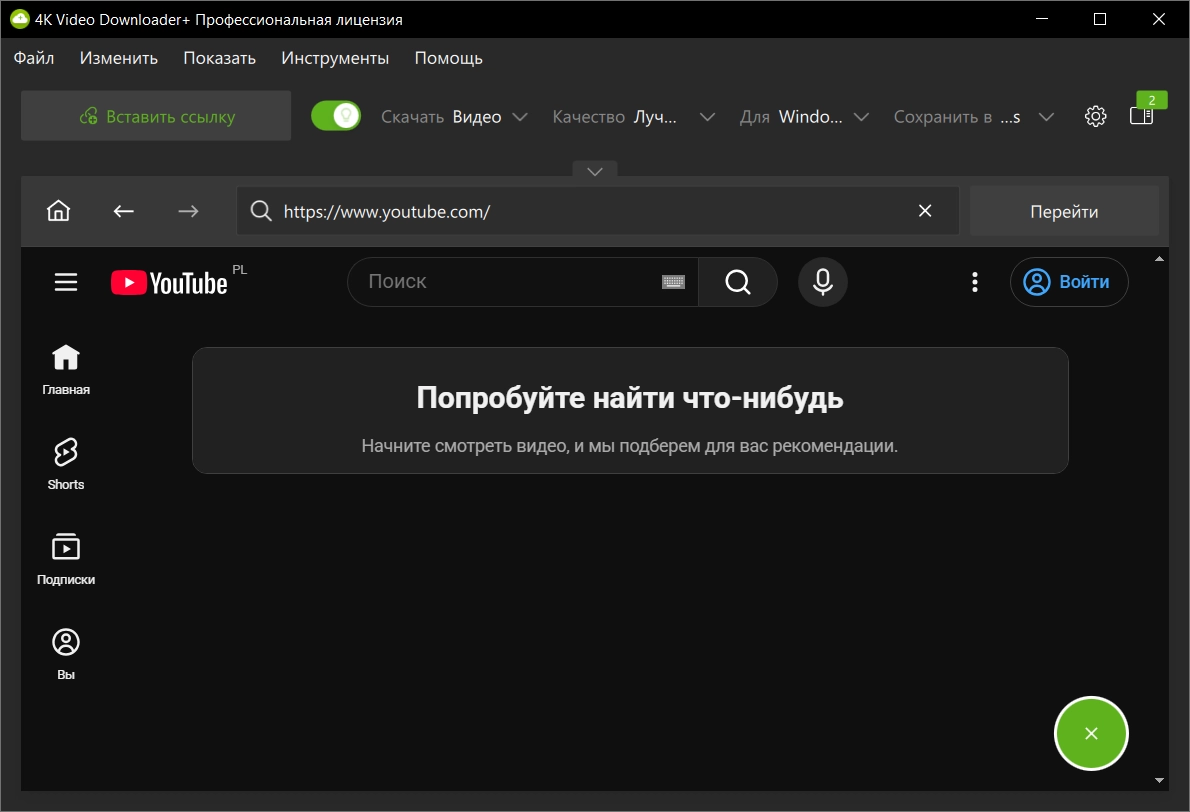Open the on-screen keyboard in search box
This screenshot has width=1190, height=812.
point(673,282)
